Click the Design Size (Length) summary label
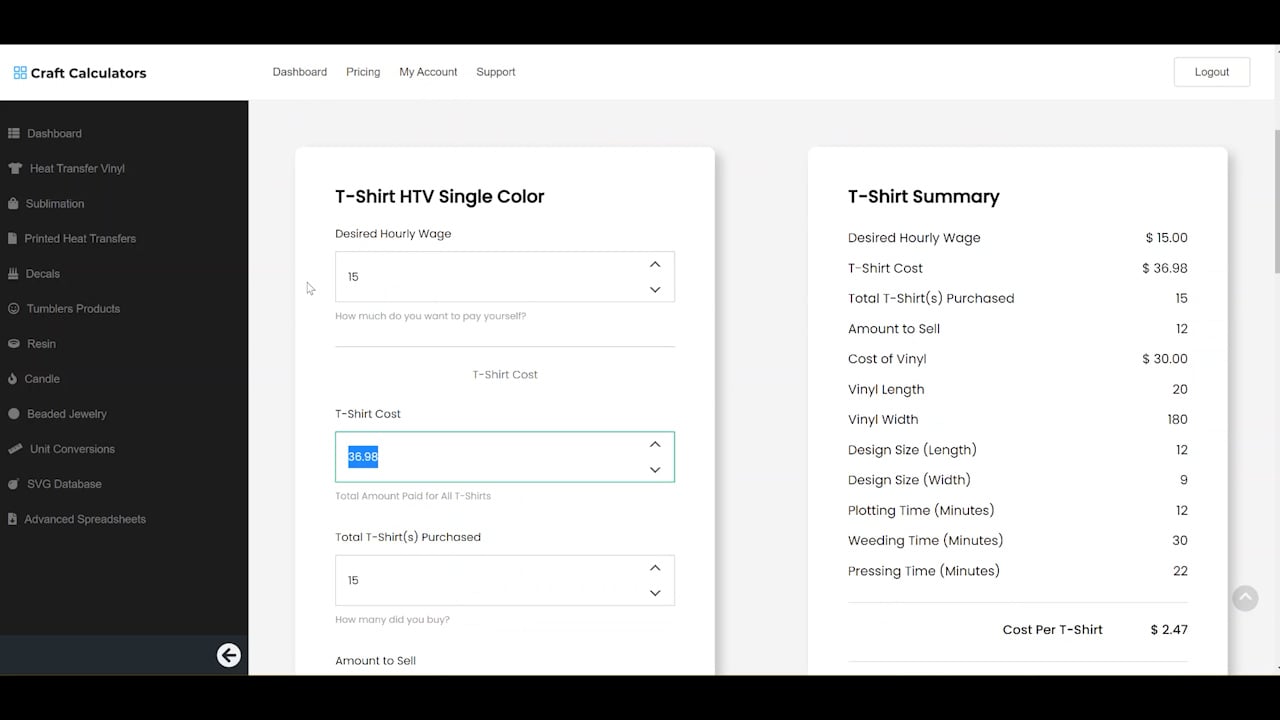The image size is (1280, 720). coord(912,450)
